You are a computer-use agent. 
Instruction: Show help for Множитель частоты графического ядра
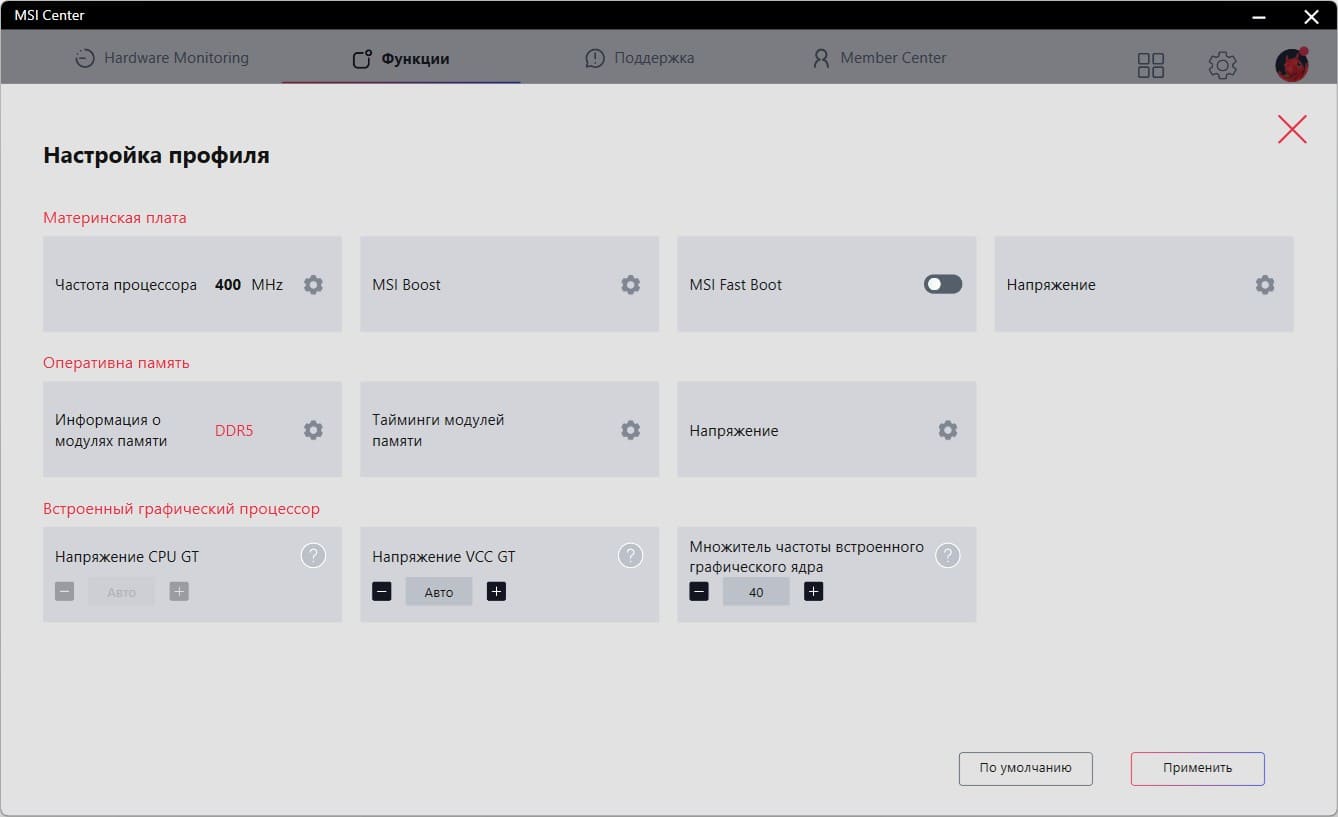coord(947,556)
